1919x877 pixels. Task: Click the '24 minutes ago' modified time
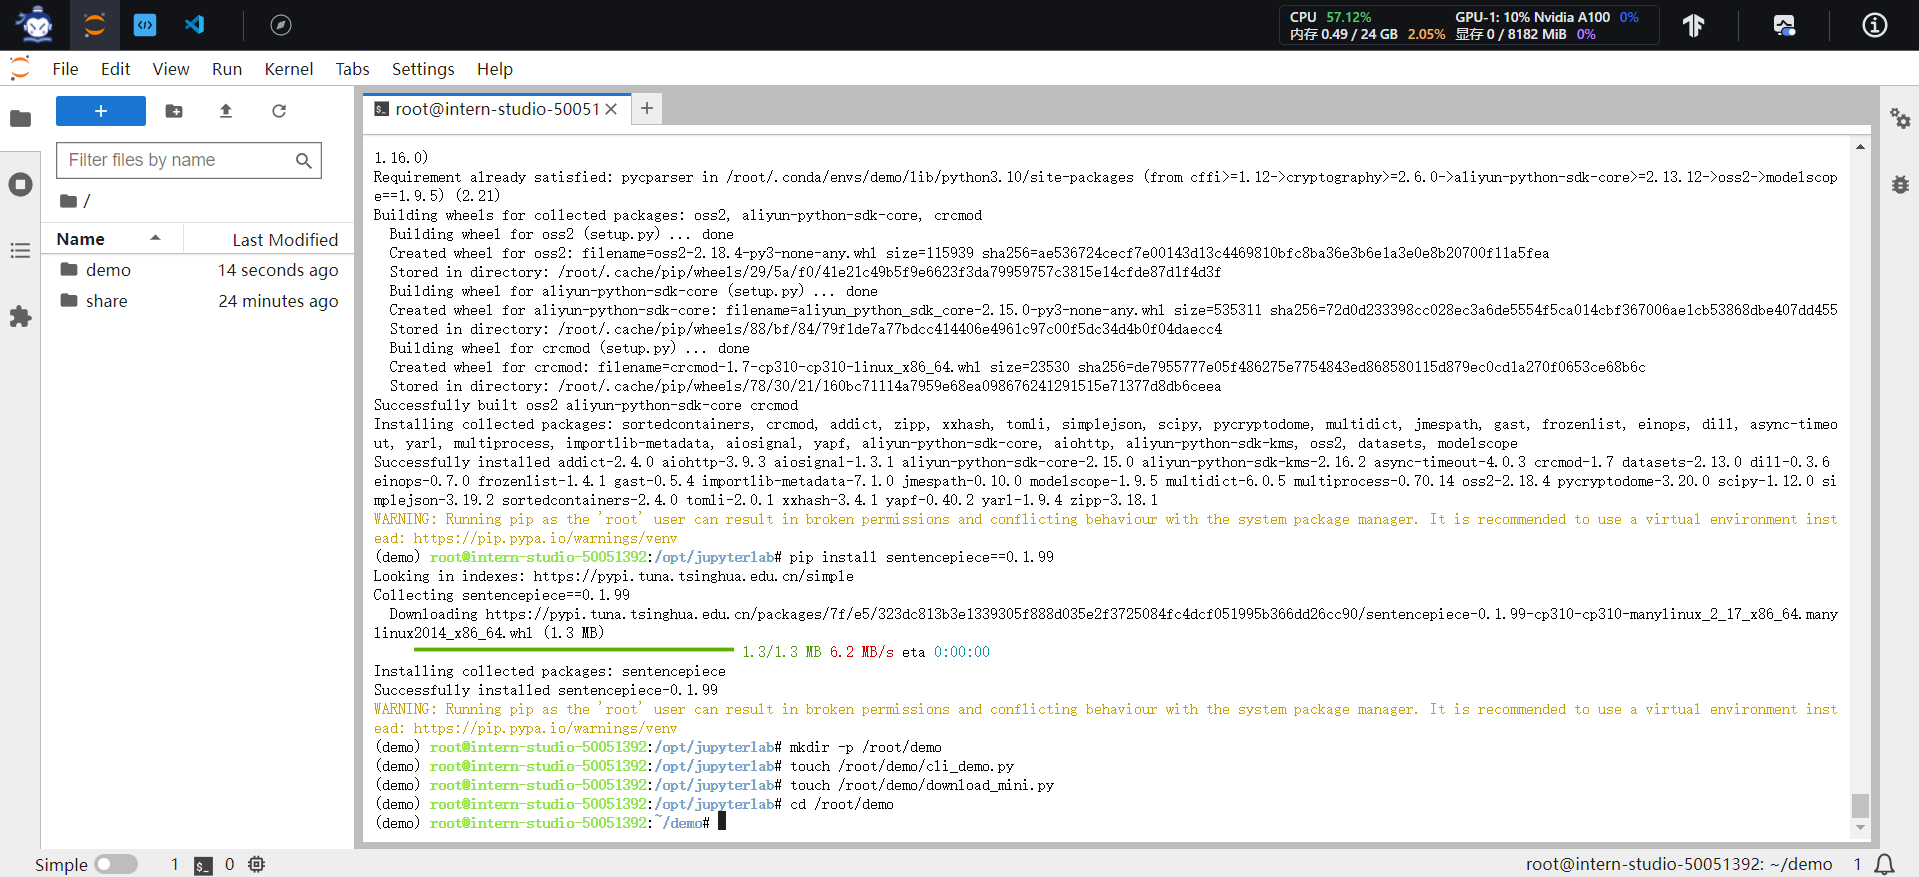coord(278,301)
